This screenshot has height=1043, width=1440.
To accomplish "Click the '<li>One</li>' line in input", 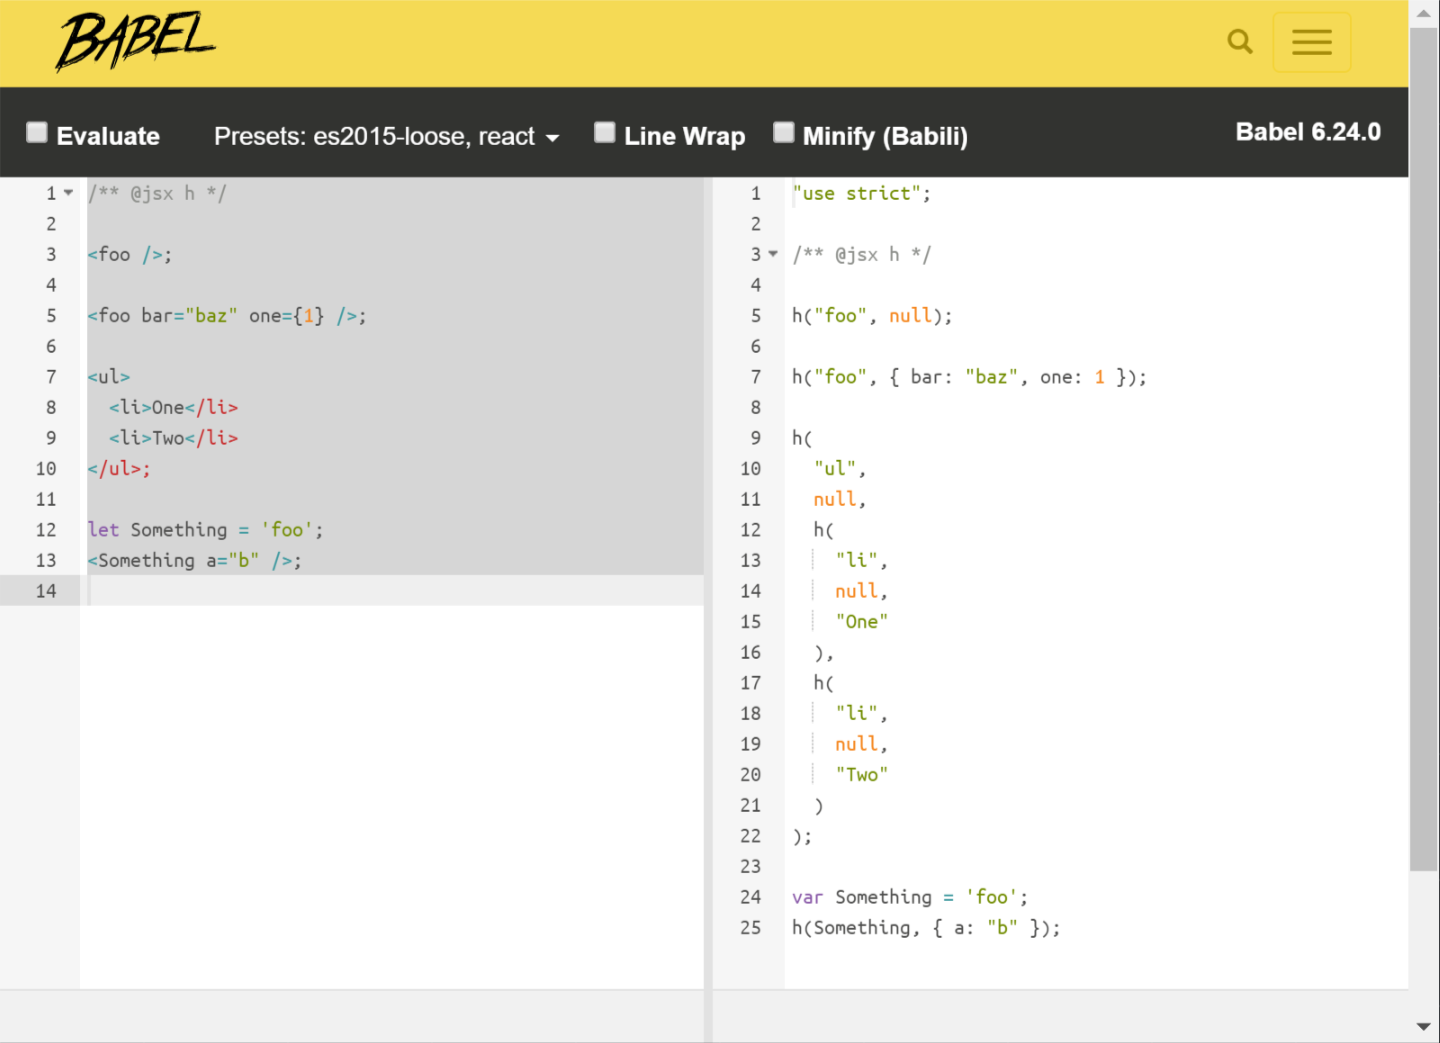I will [174, 407].
